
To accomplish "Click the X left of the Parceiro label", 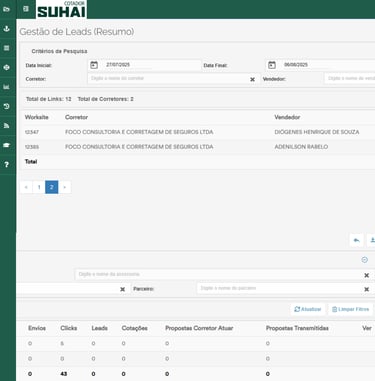I will click(x=122, y=289).
